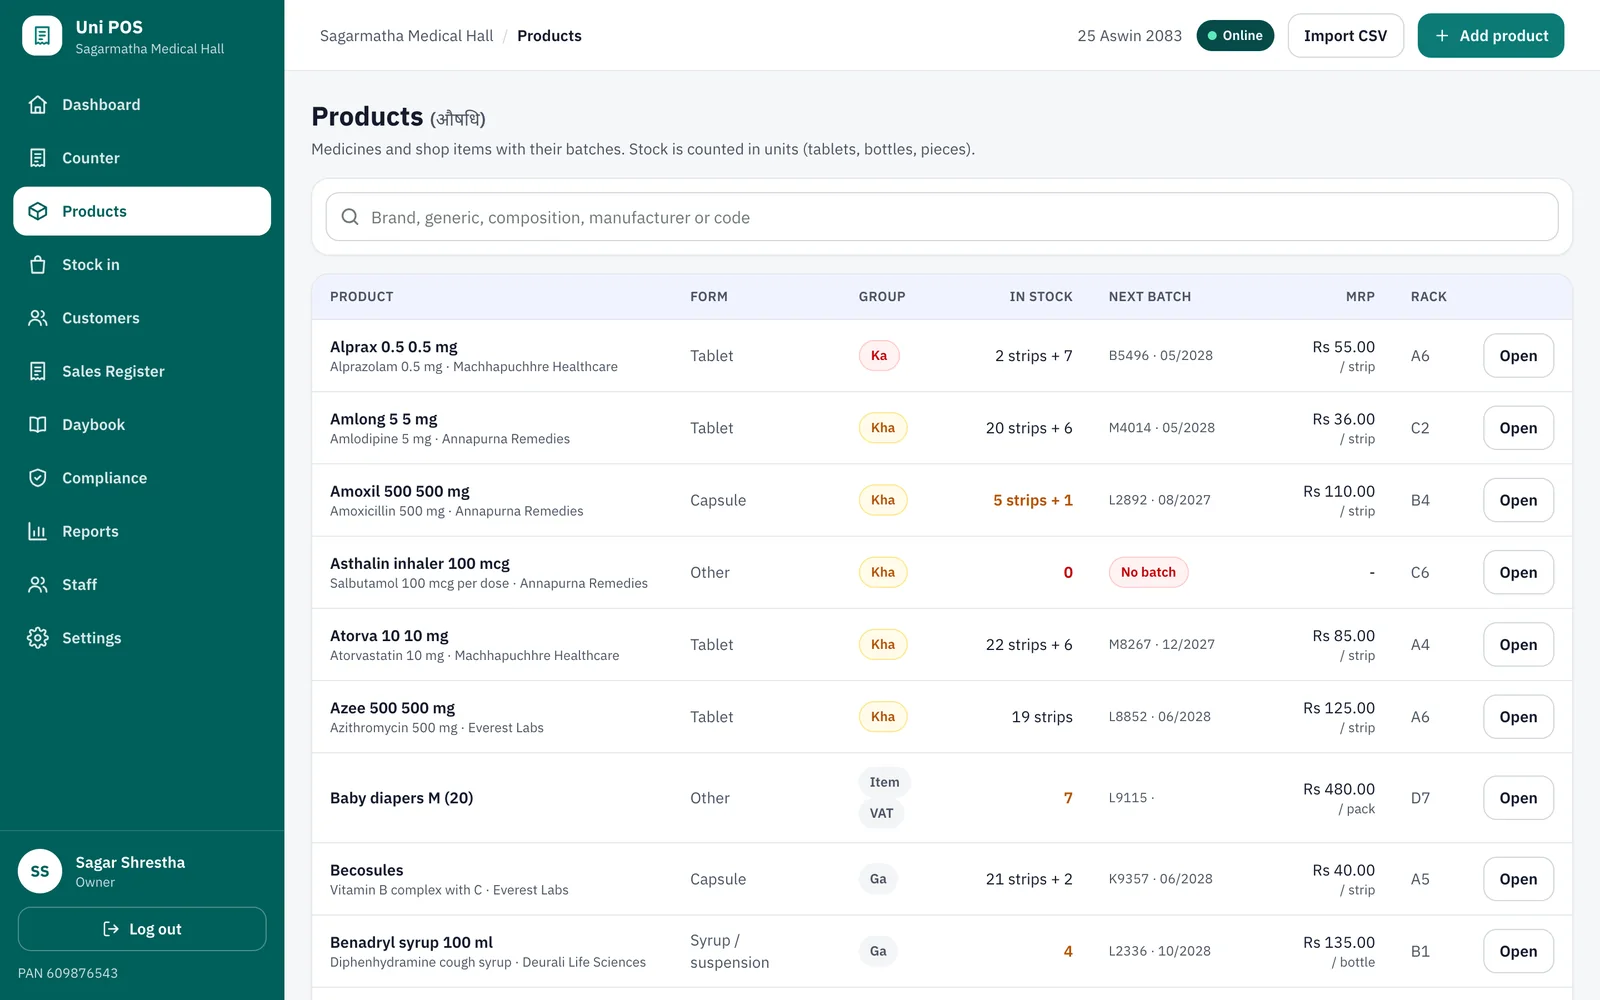Click the Staff users icon
The image size is (1600, 1000).
(38, 585)
